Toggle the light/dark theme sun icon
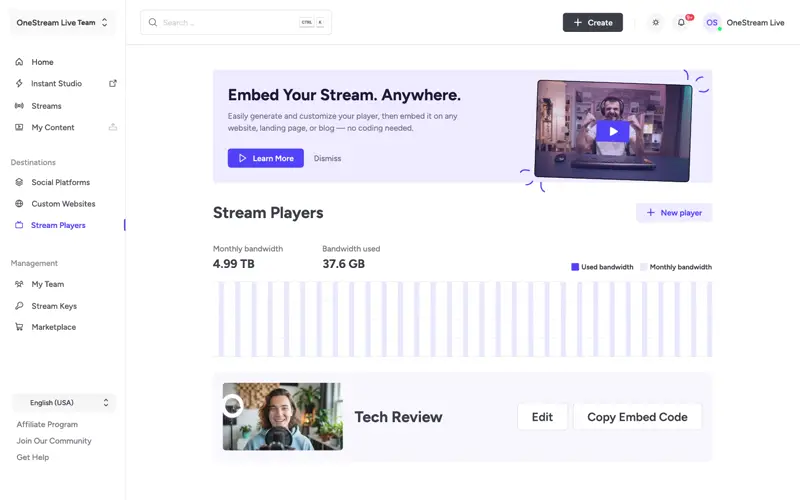 [x=656, y=22]
